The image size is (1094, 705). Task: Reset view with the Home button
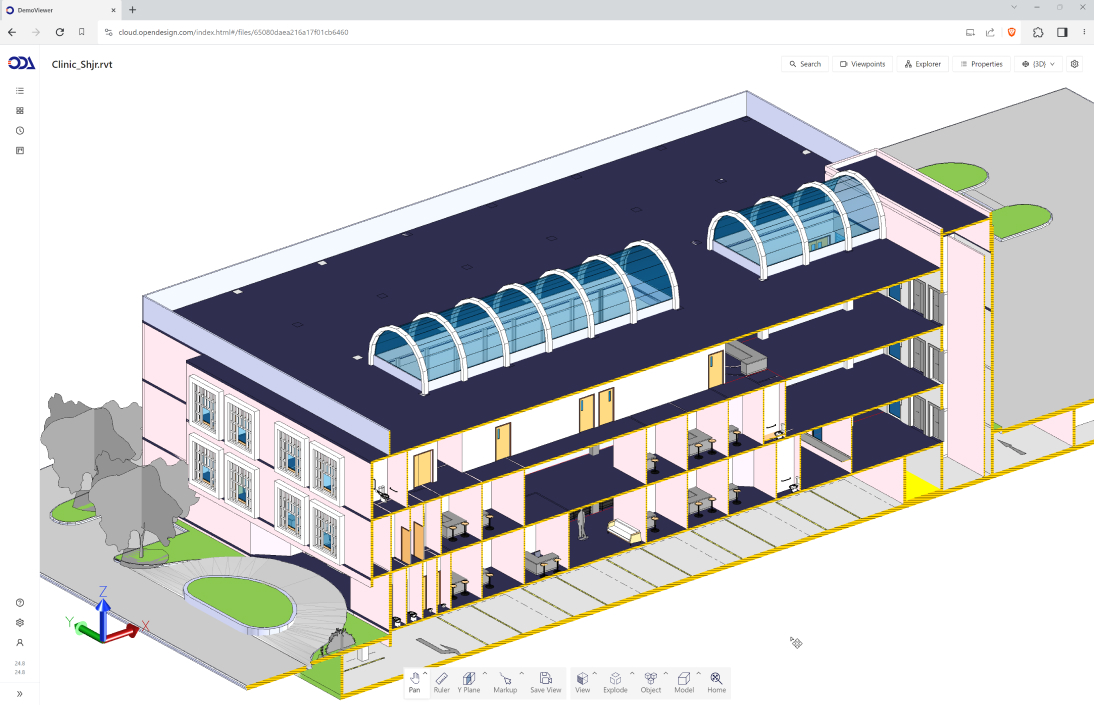[716, 682]
